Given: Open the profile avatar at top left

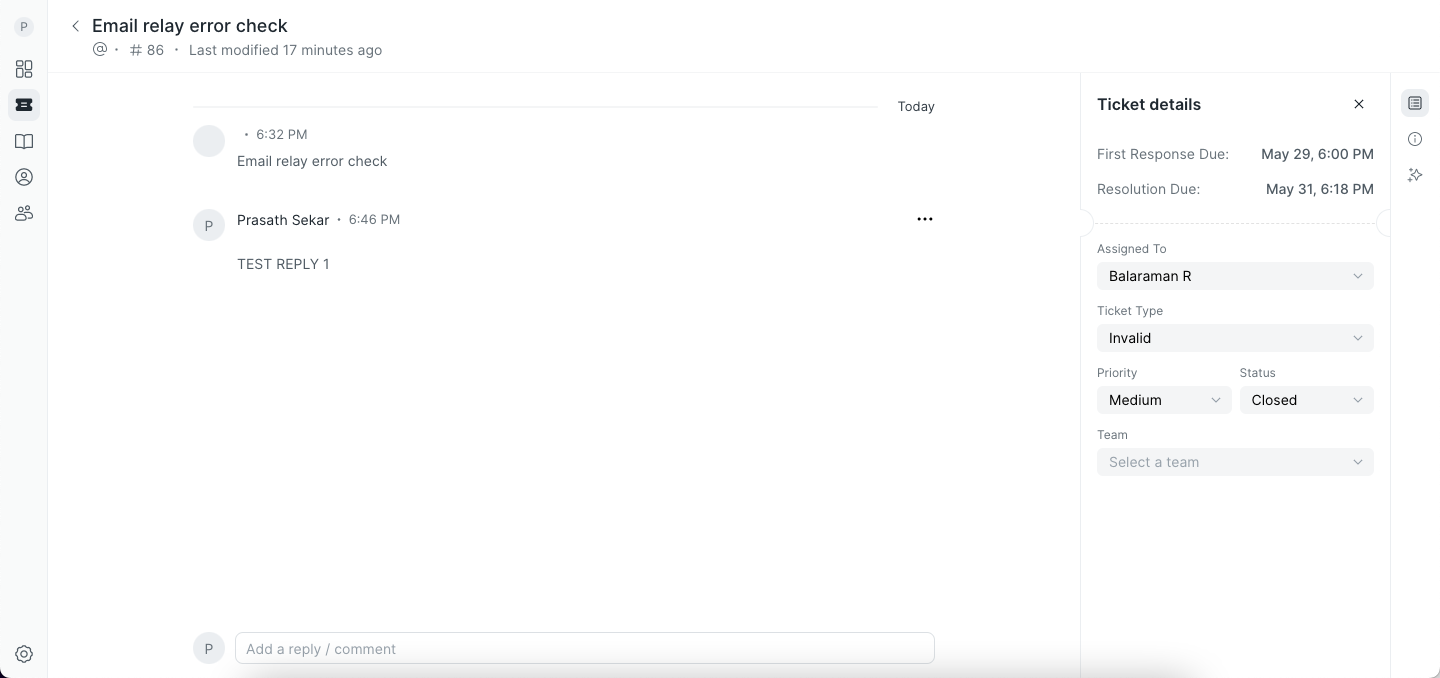Looking at the screenshot, I should click(x=24, y=26).
